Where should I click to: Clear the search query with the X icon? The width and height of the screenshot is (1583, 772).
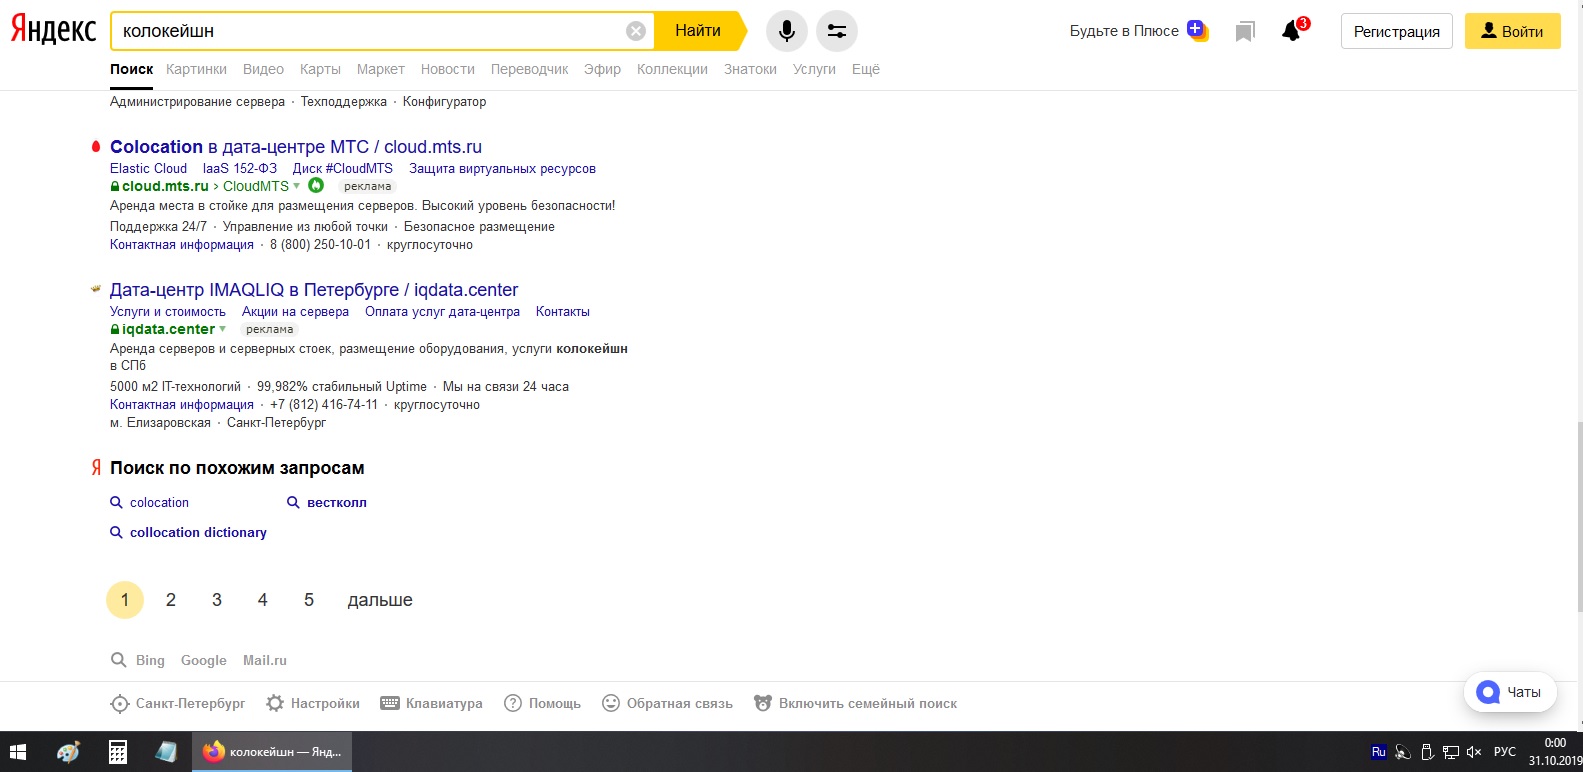click(636, 31)
